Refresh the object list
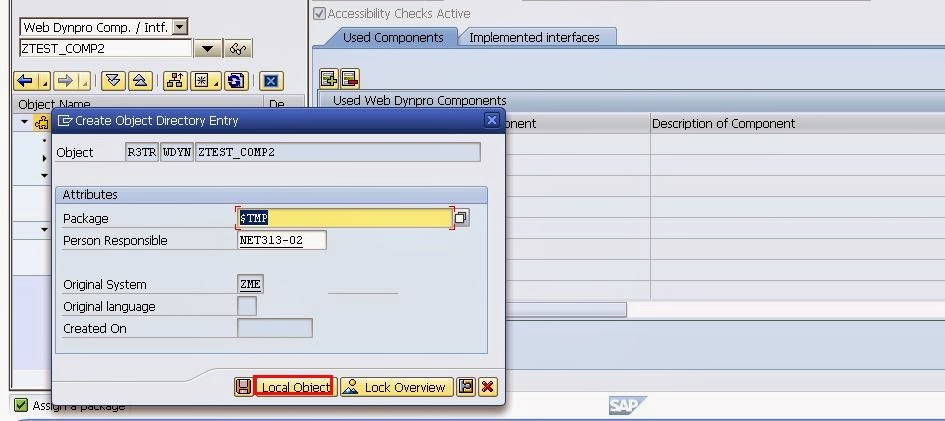This screenshot has height=421, width=945. click(x=237, y=81)
